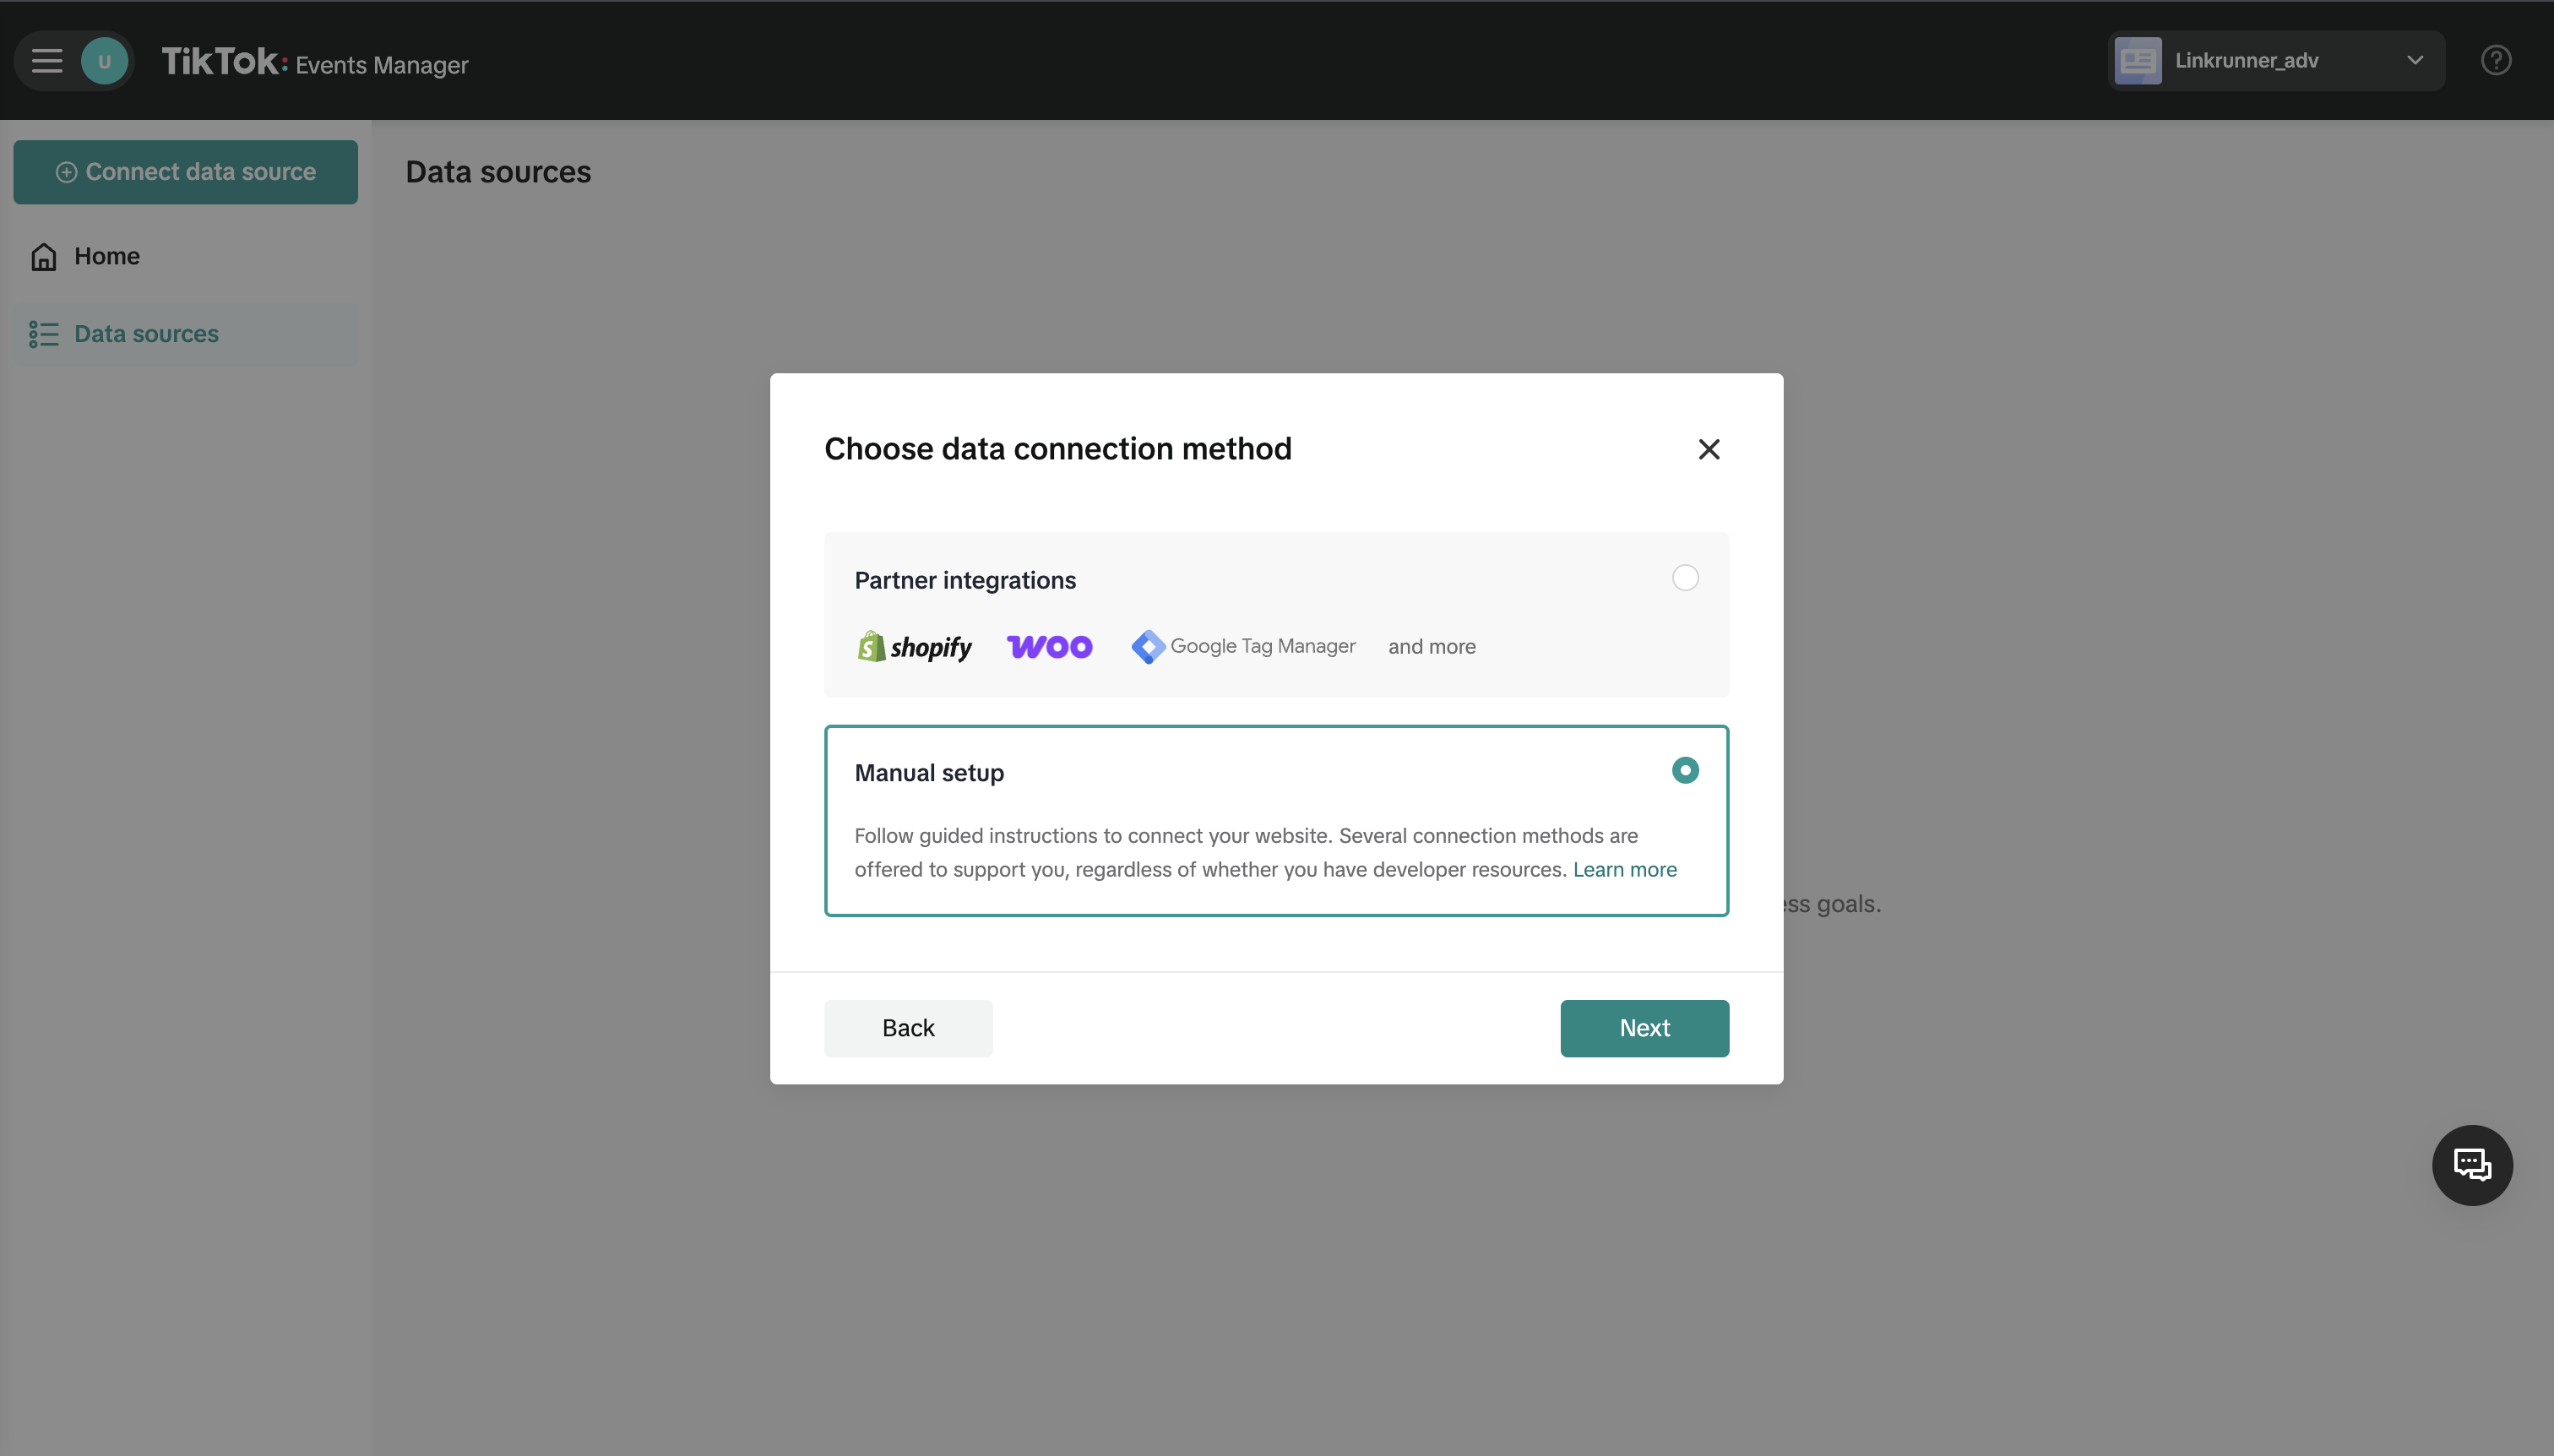The height and width of the screenshot is (1456, 2554).
Task: Click the Next button
Action: (1644, 1028)
